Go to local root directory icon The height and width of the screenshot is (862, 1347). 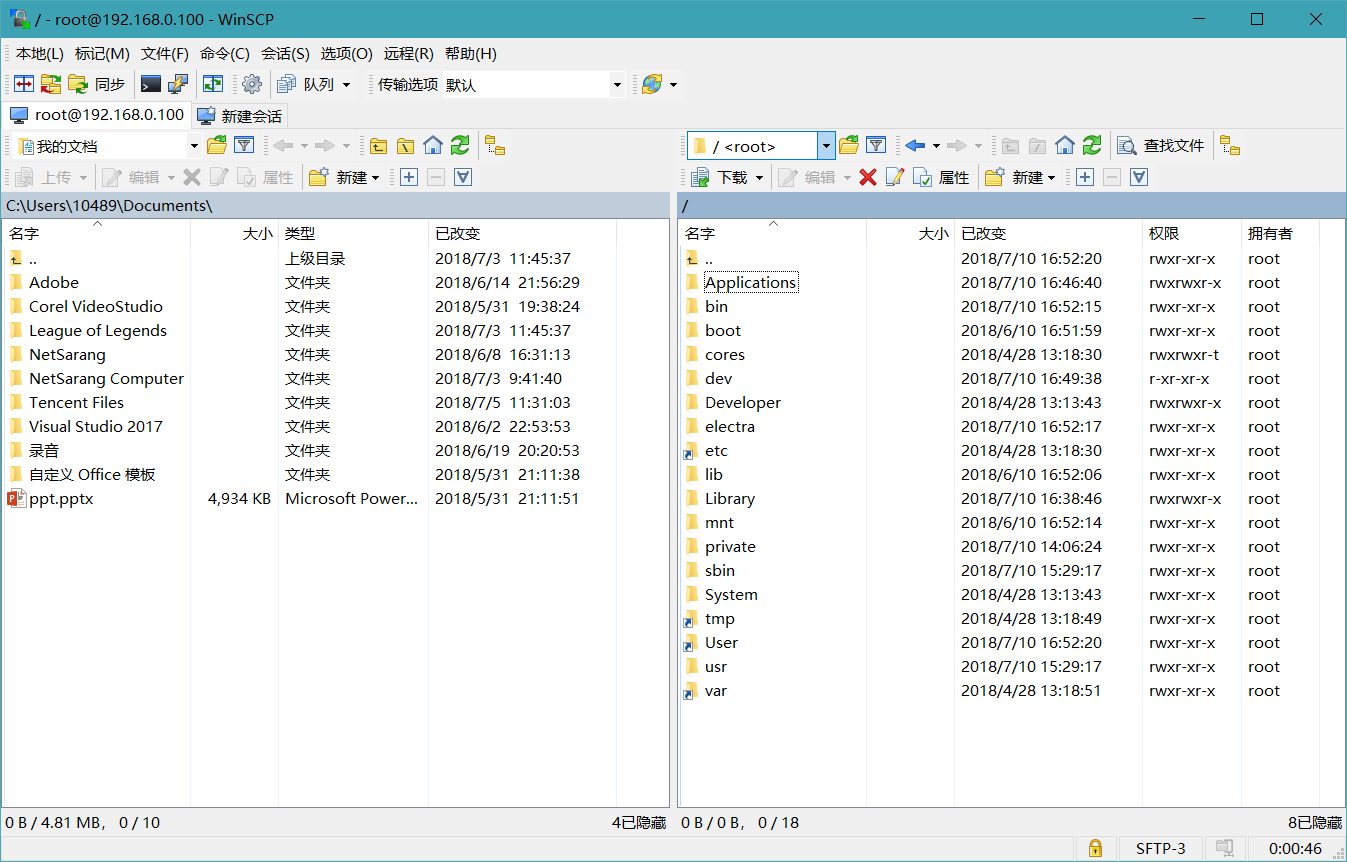[405, 146]
